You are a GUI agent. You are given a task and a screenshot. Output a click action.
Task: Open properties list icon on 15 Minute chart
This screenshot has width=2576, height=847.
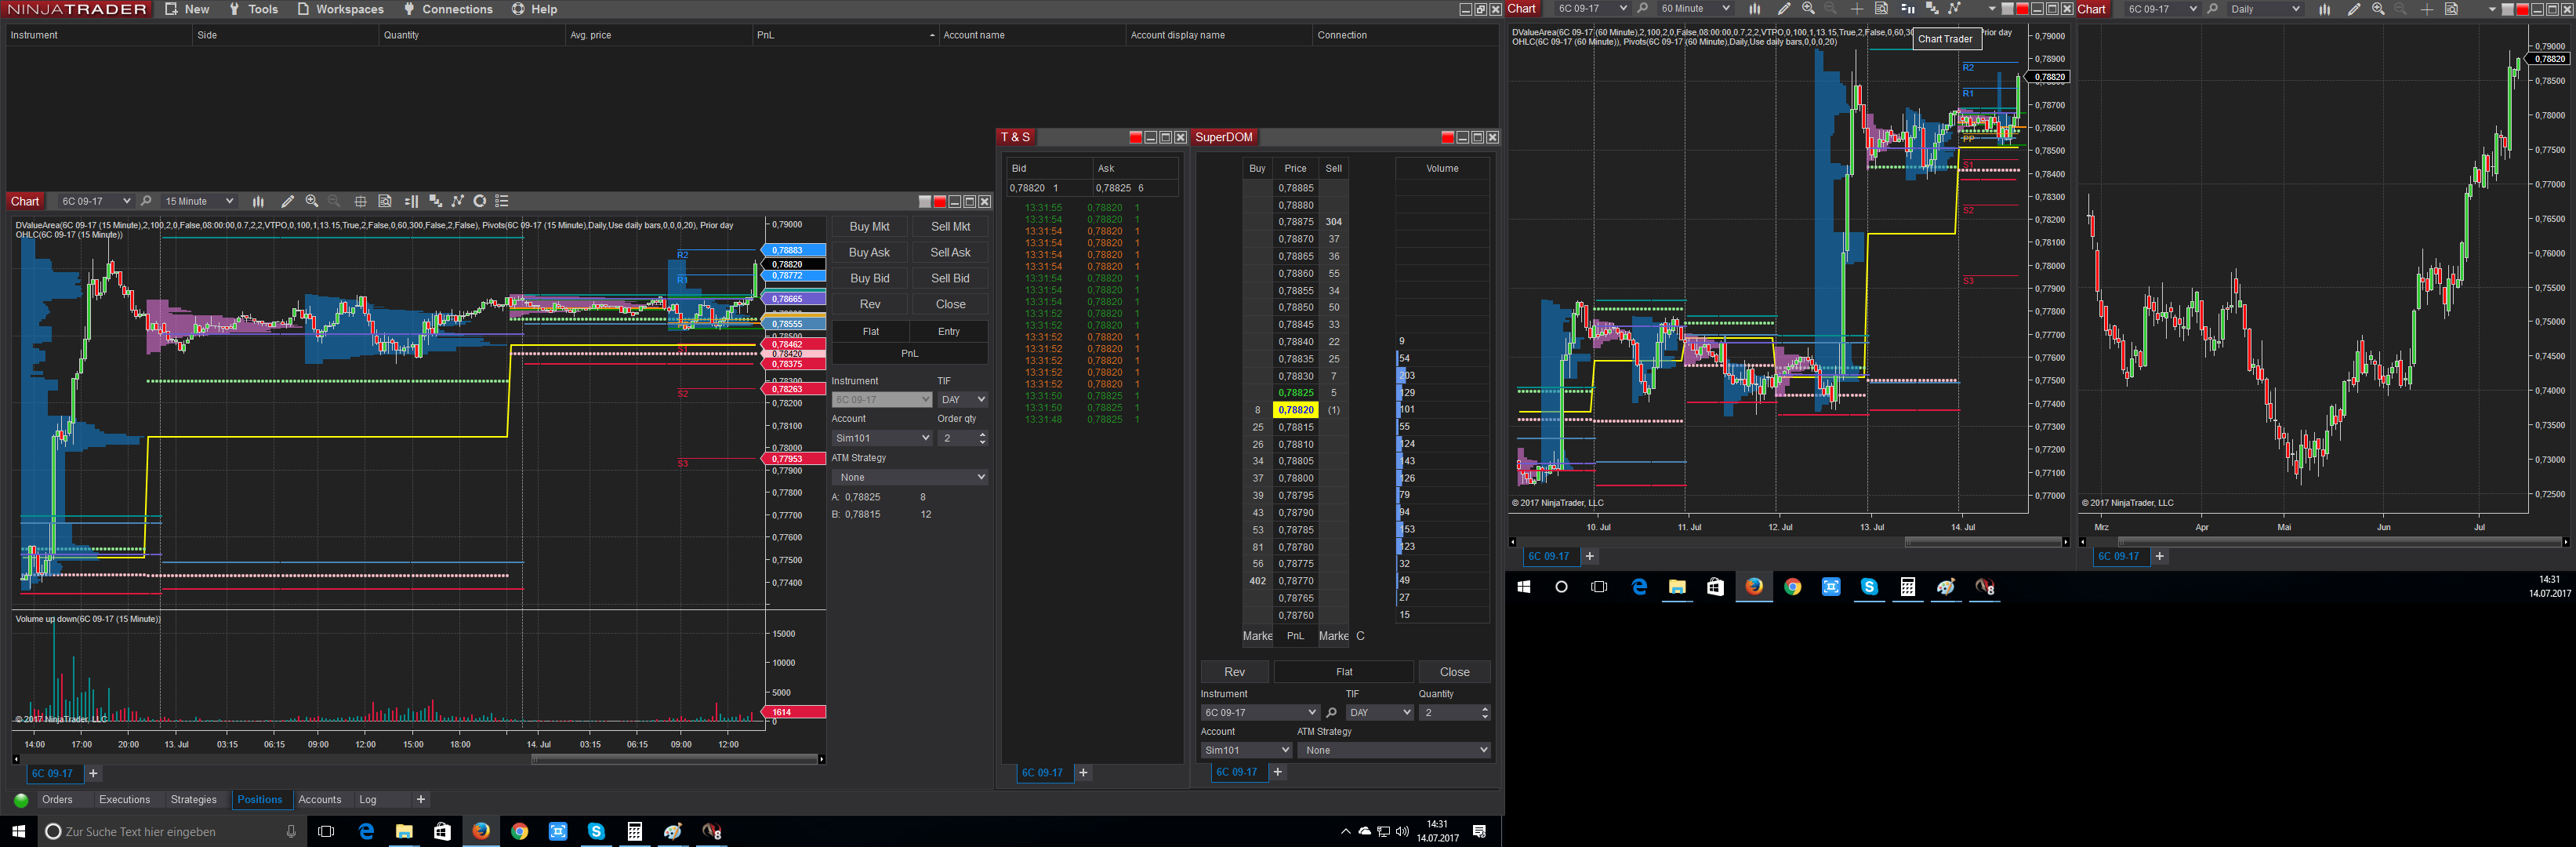click(502, 201)
